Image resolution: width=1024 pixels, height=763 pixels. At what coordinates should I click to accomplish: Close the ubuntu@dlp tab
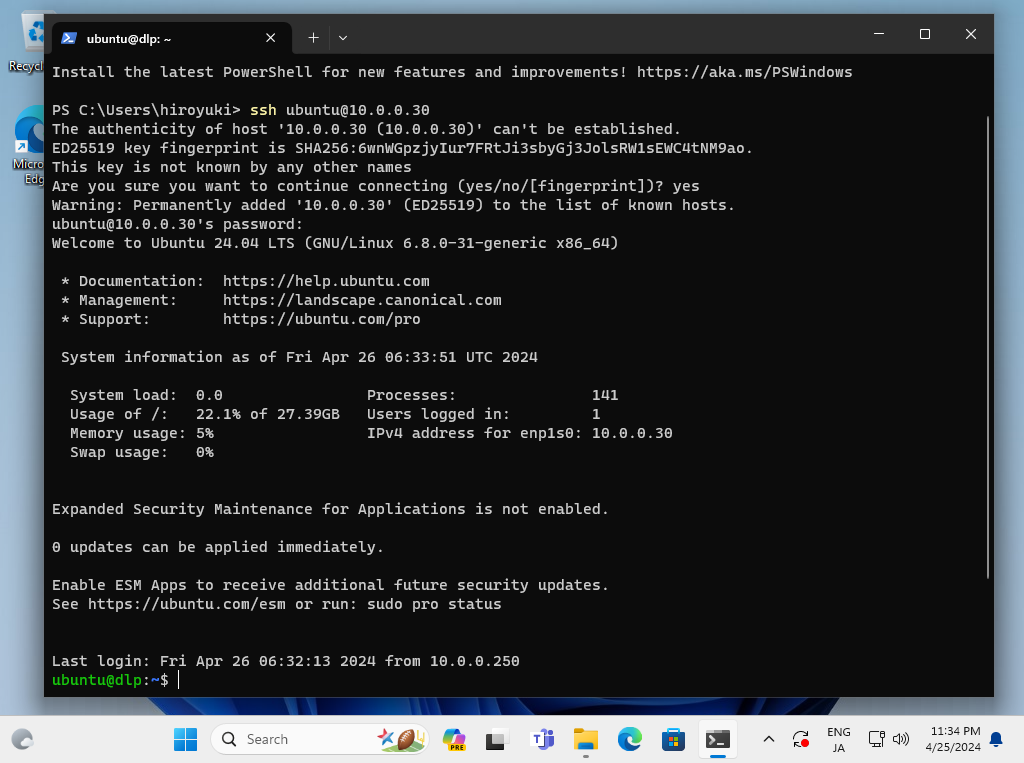[x=270, y=39]
